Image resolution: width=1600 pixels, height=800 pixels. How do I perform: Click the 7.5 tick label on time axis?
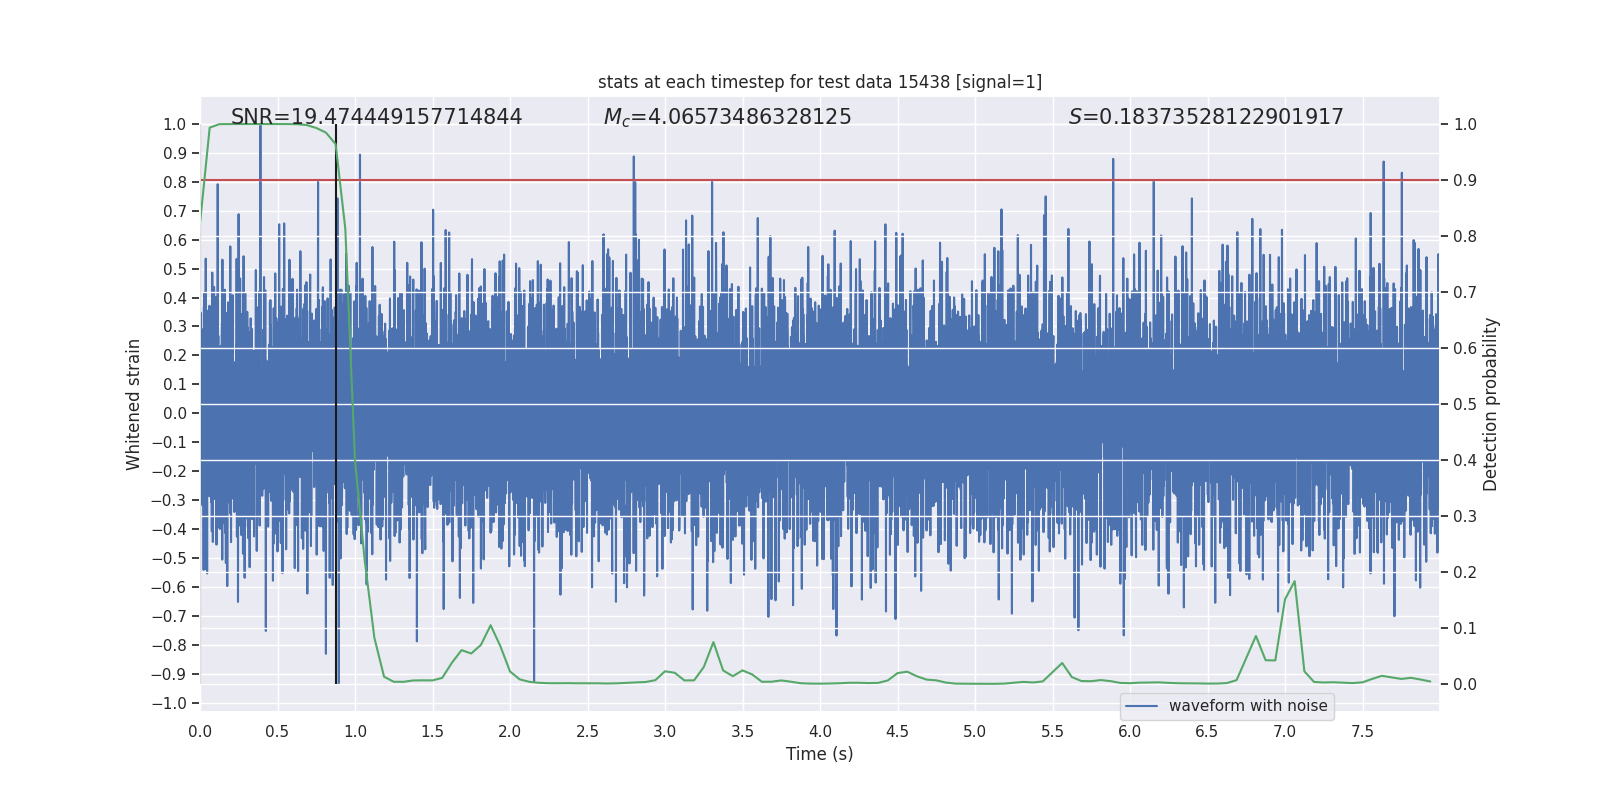(x=1362, y=732)
